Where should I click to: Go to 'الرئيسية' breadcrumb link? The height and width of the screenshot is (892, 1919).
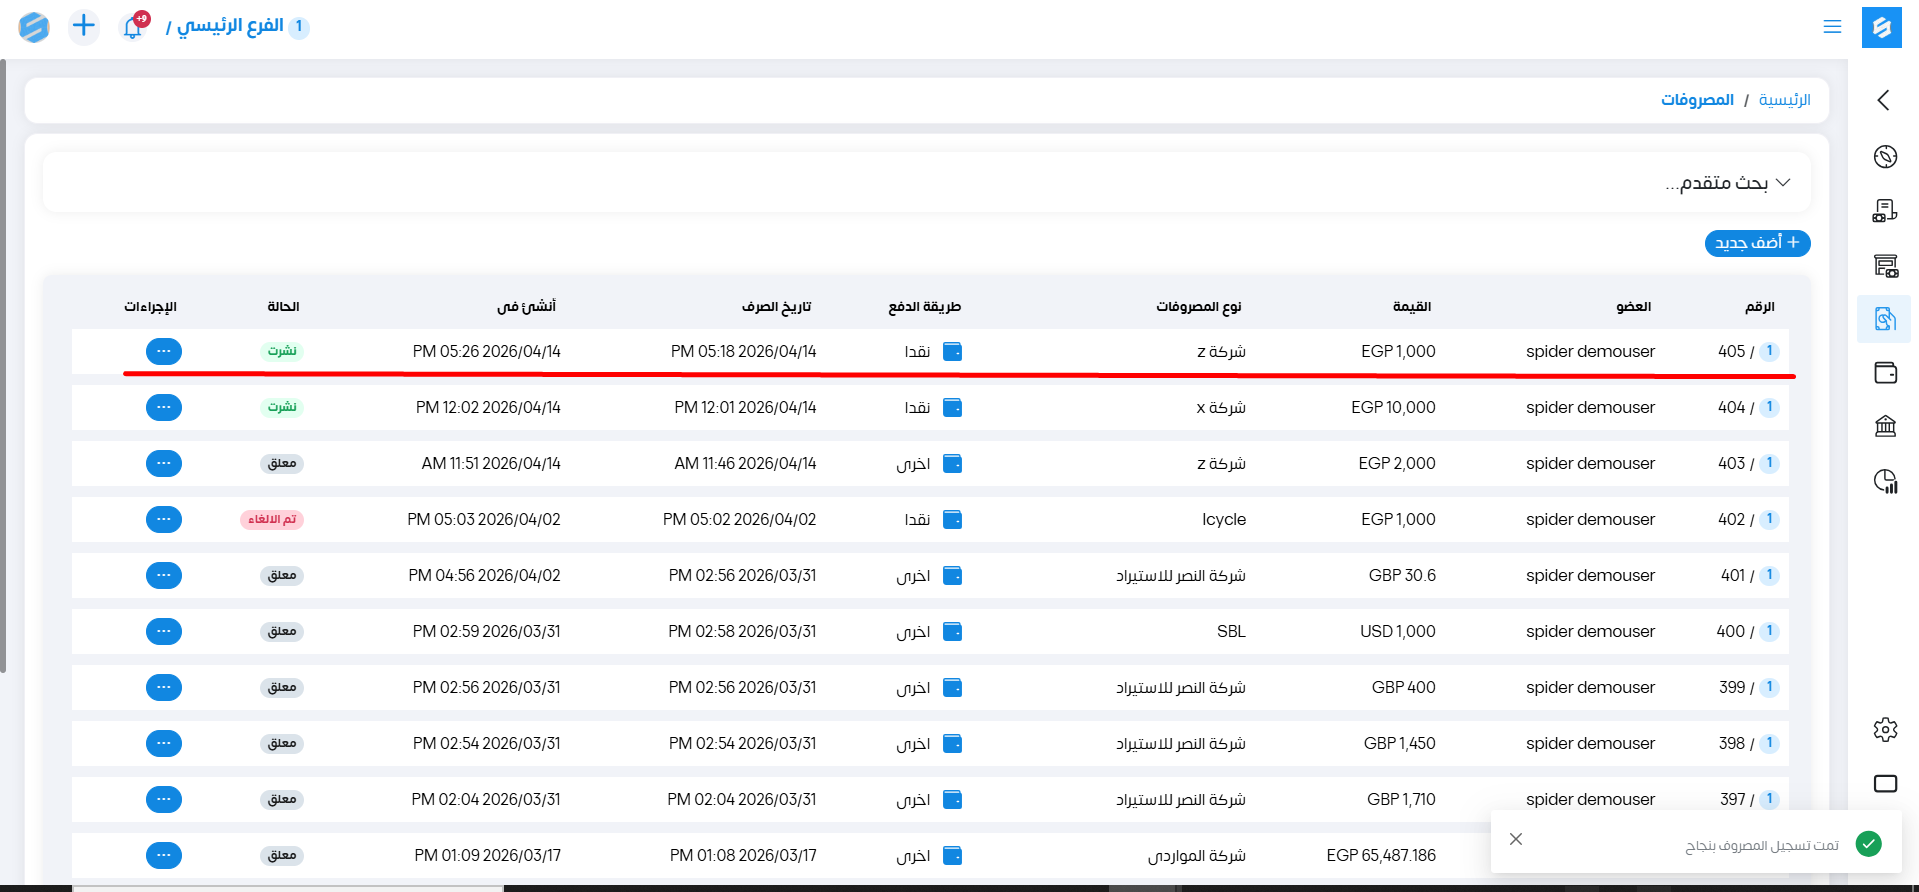pyautogui.click(x=1784, y=100)
